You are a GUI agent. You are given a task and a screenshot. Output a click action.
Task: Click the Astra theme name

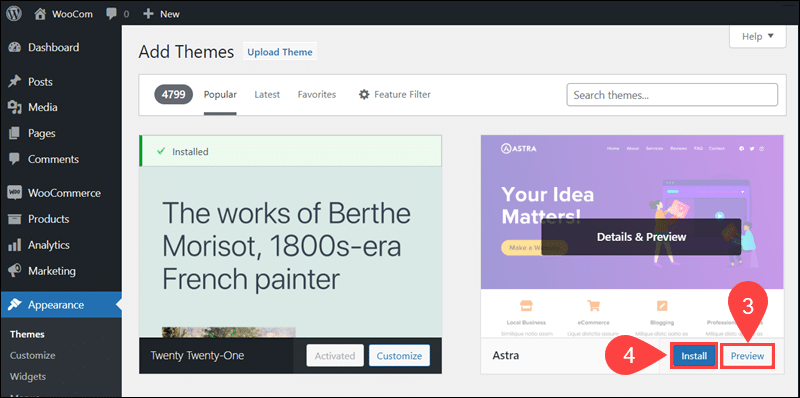pyautogui.click(x=506, y=356)
